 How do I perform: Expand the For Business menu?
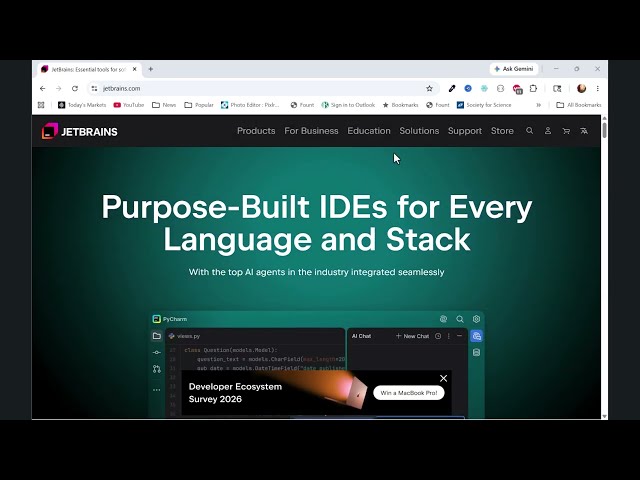click(x=311, y=131)
